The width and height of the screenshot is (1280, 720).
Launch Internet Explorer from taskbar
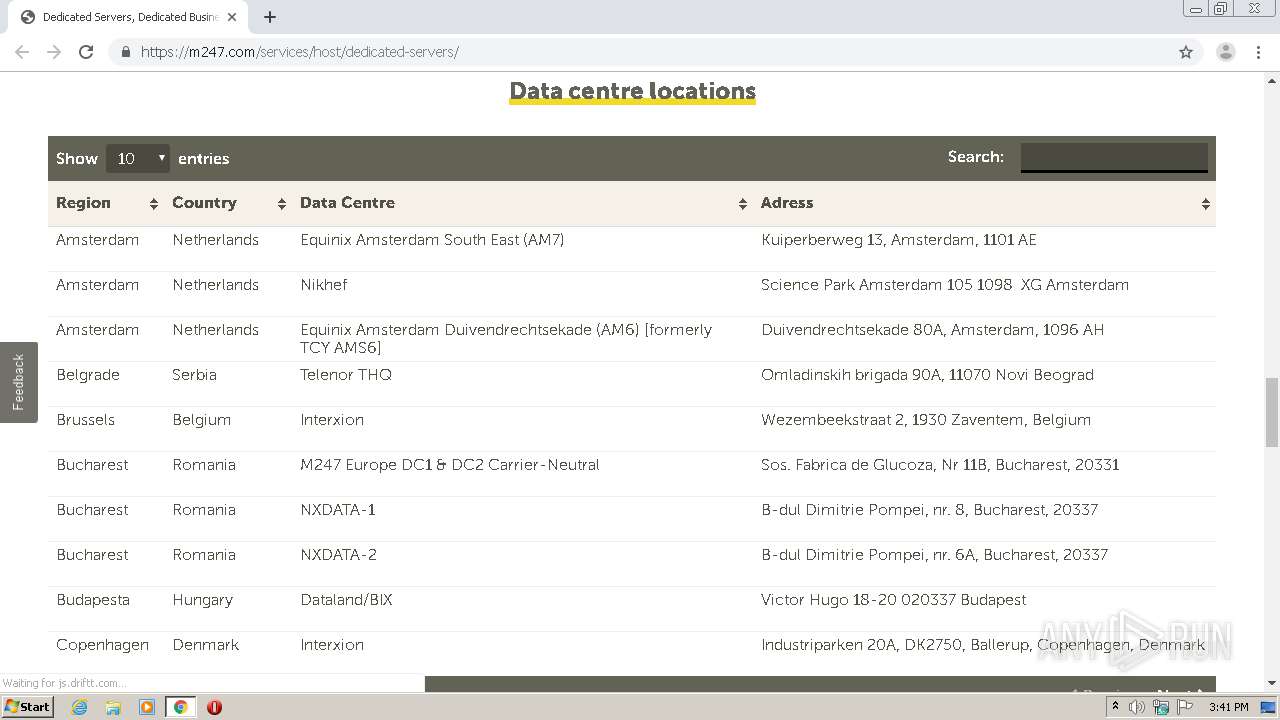pyautogui.click(x=79, y=707)
